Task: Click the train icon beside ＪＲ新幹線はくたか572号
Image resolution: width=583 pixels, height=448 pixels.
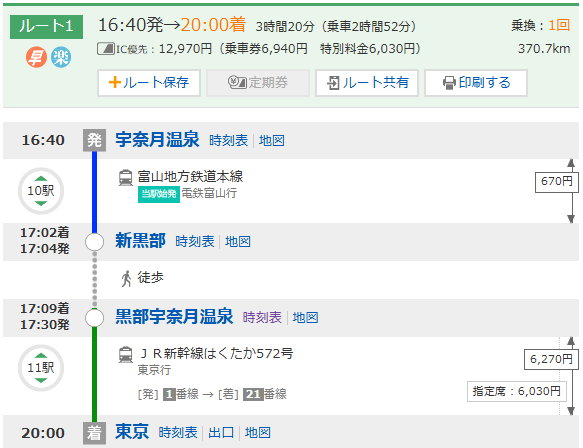Action: [x=126, y=354]
